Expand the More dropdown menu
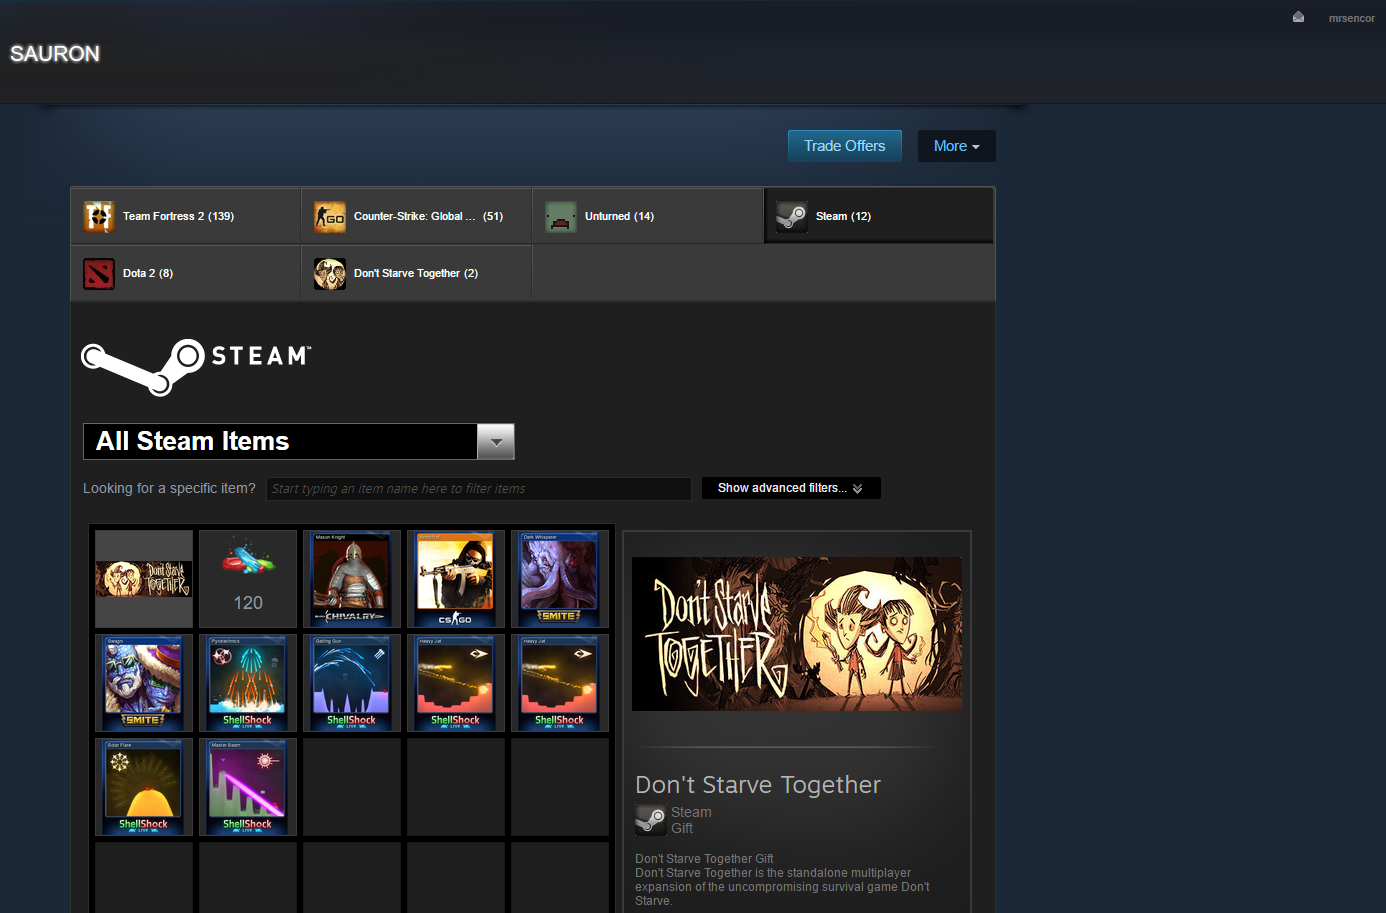 [957, 146]
